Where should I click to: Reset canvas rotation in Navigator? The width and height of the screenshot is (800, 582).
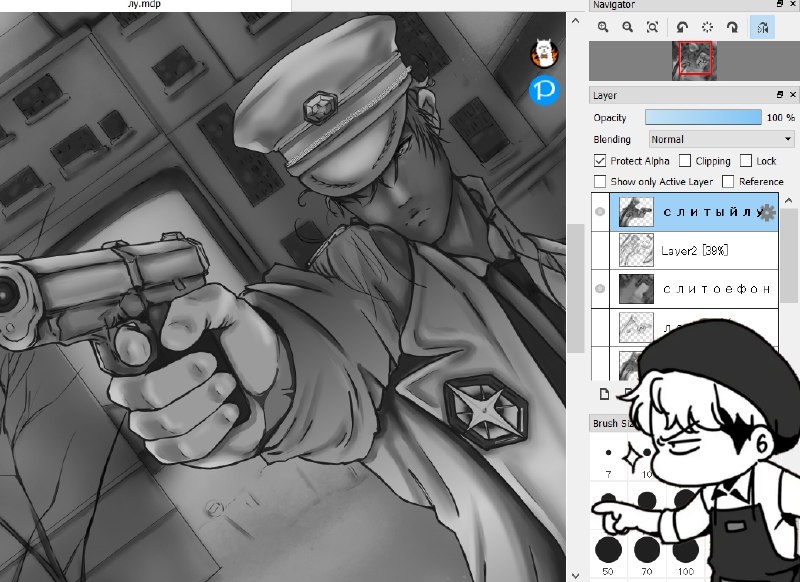point(707,27)
